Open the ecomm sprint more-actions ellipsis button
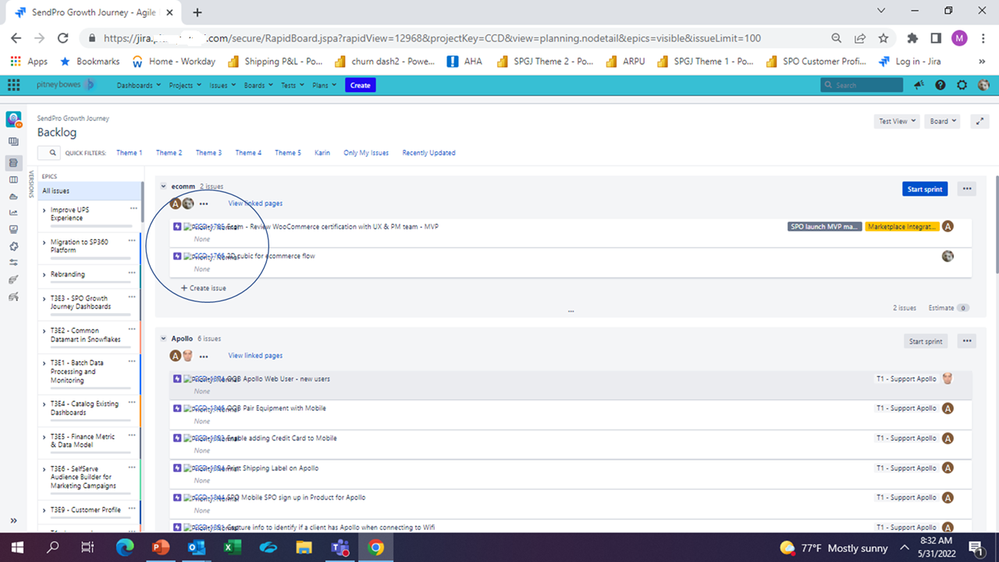999x562 pixels. point(967,189)
